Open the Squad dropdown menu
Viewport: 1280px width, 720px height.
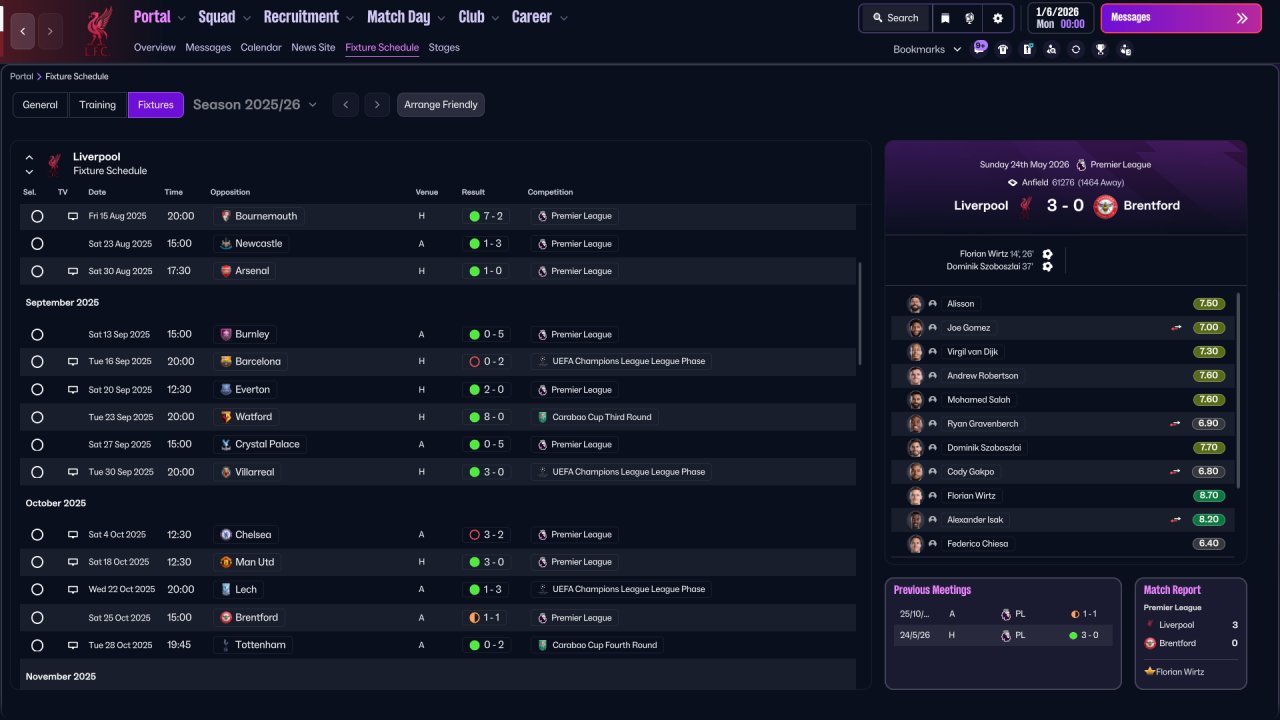(225, 17)
